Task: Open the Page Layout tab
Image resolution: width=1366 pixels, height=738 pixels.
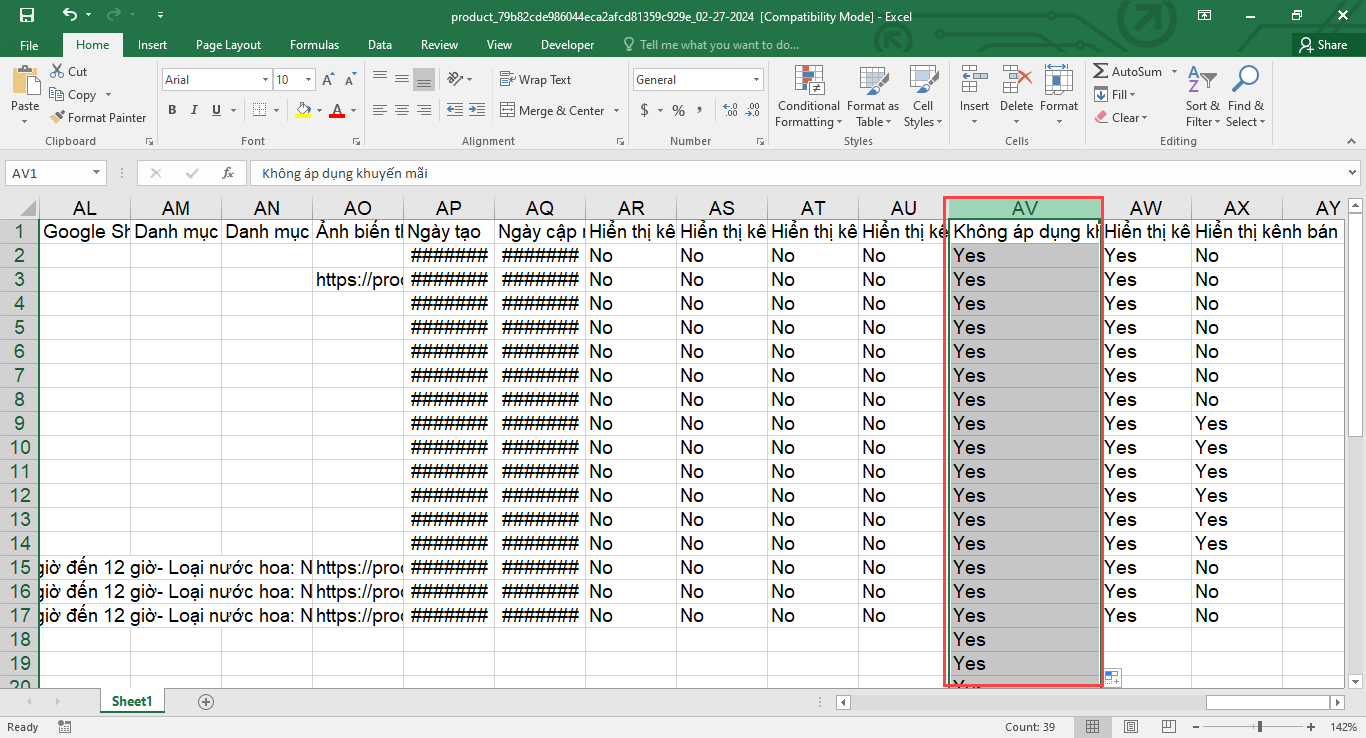Action: pyautogui.click(x=228, y=45)
